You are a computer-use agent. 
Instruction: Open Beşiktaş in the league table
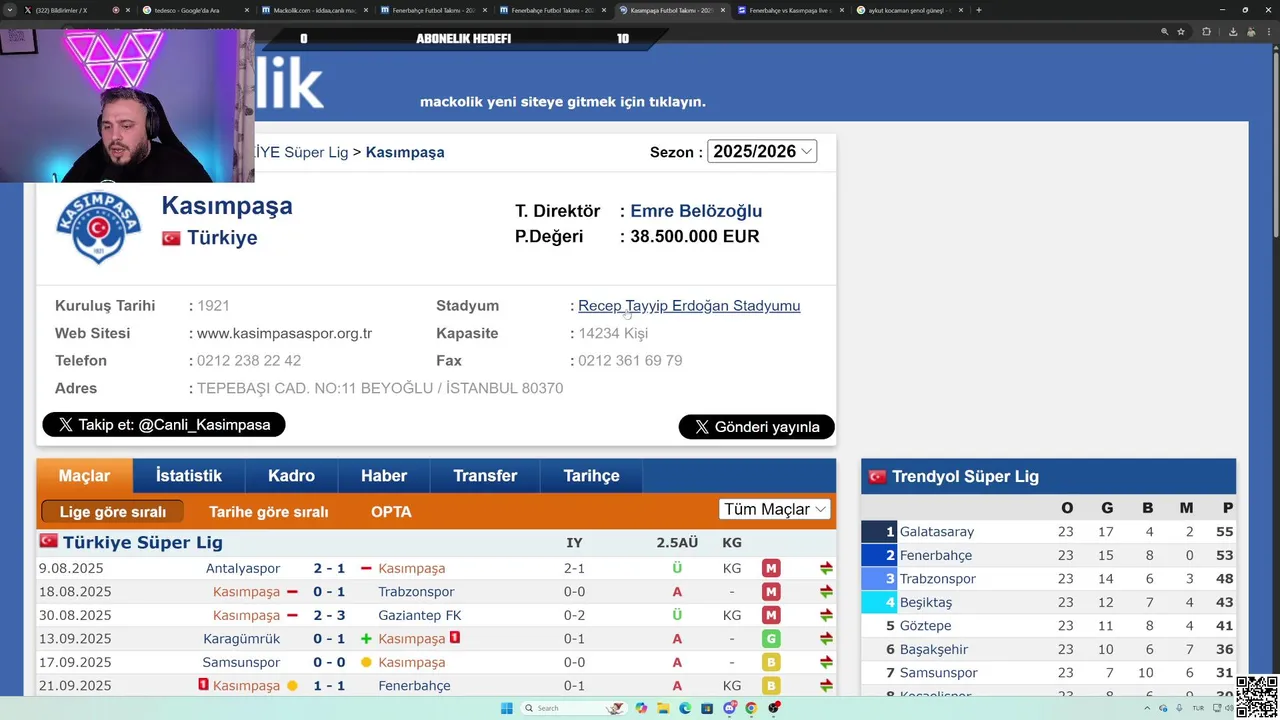tap(926, 603)
